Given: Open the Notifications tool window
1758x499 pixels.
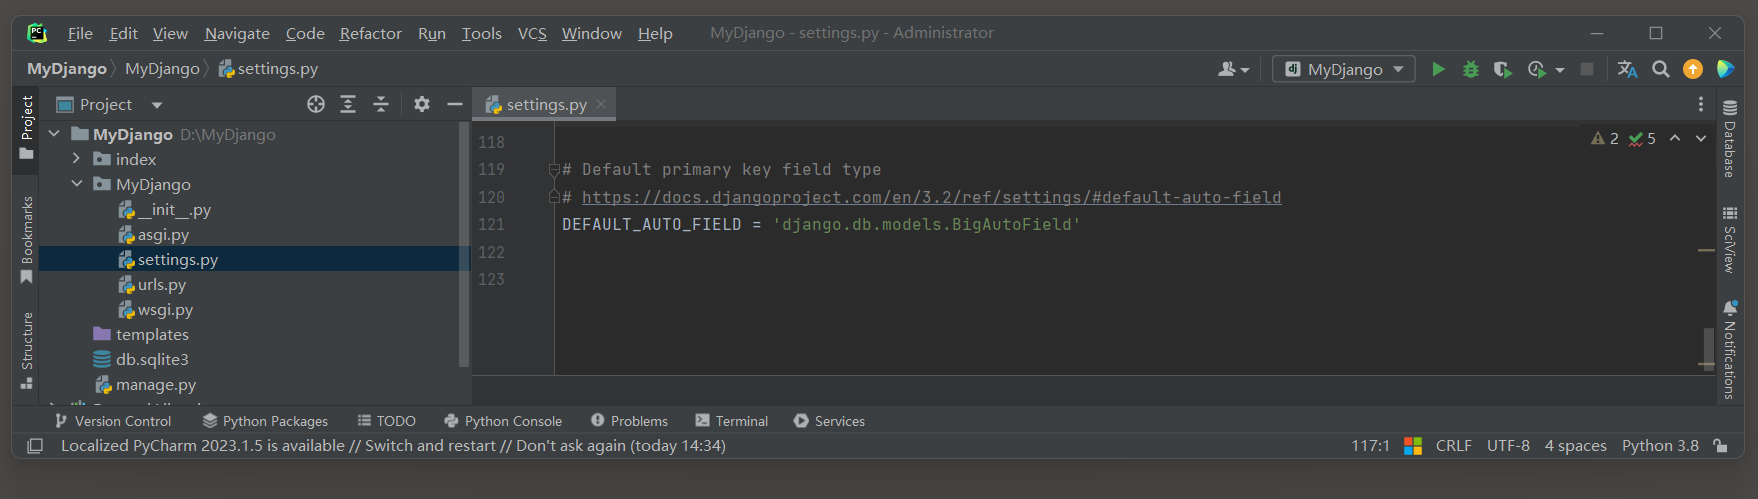Looking at the screenshot, I should coord(1730,350).
